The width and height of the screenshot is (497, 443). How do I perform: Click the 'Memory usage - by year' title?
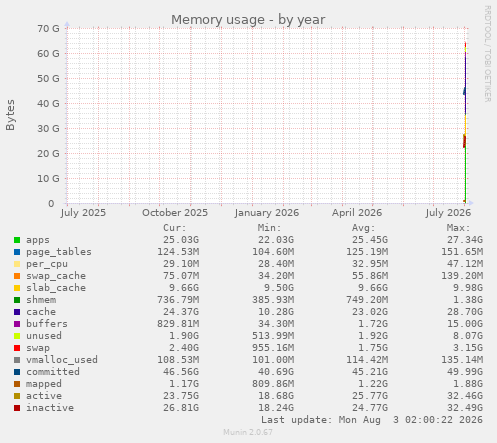[x=248, y=20]
